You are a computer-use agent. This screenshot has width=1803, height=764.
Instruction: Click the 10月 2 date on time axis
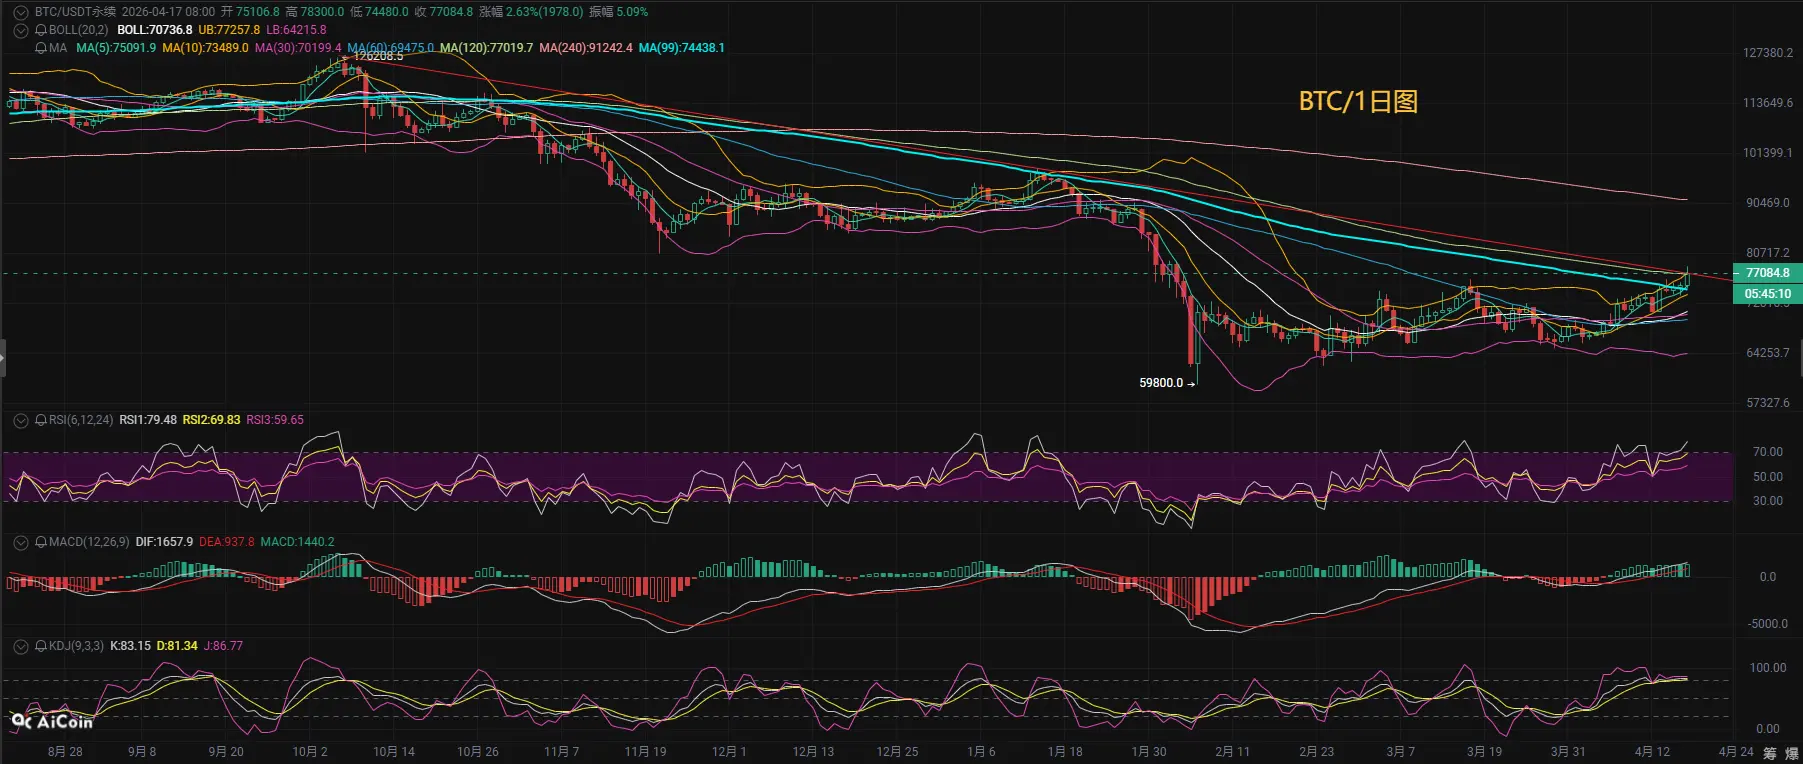[309, 752]
